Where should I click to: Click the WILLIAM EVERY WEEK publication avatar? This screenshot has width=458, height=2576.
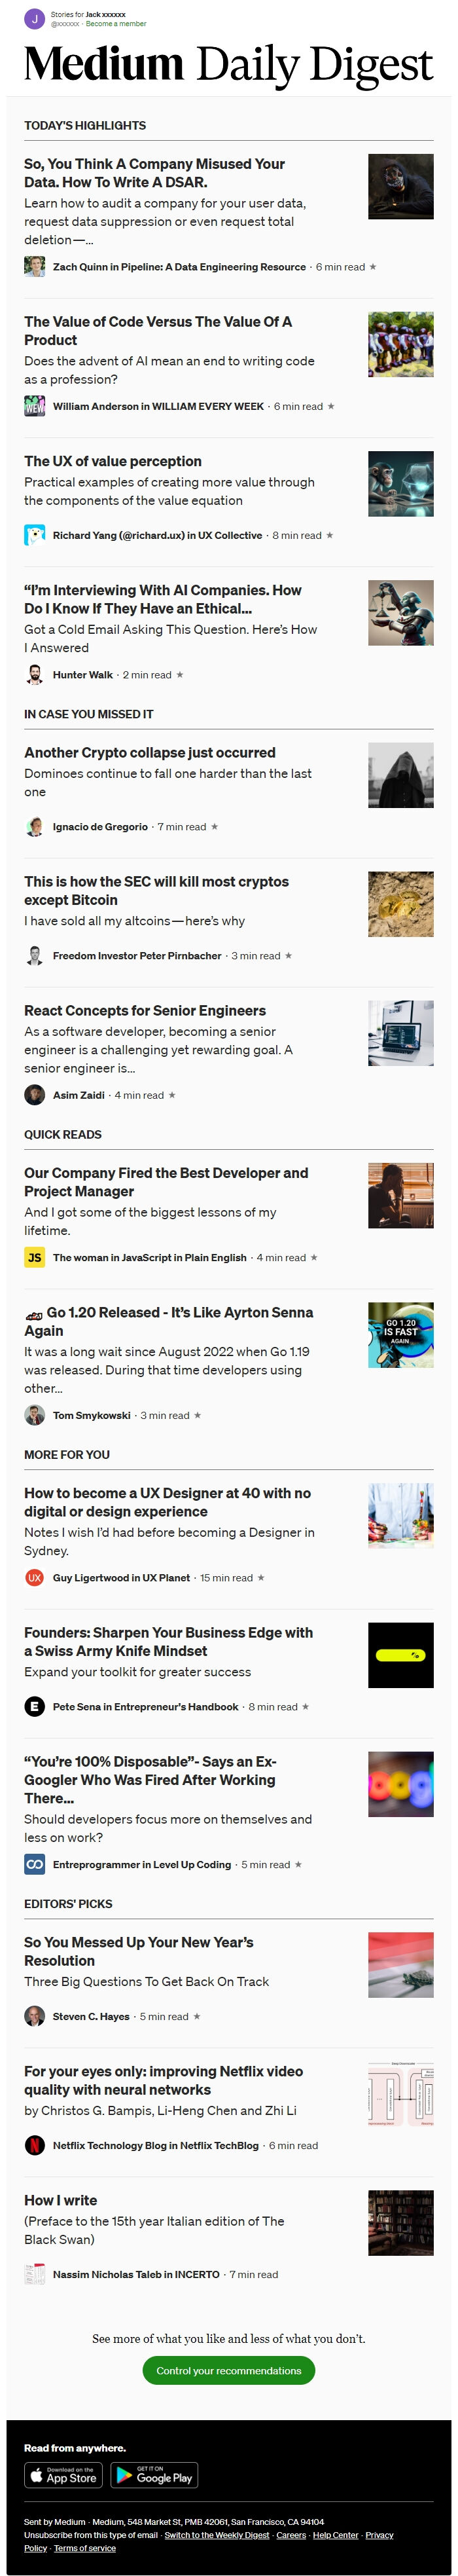point(35,406)
